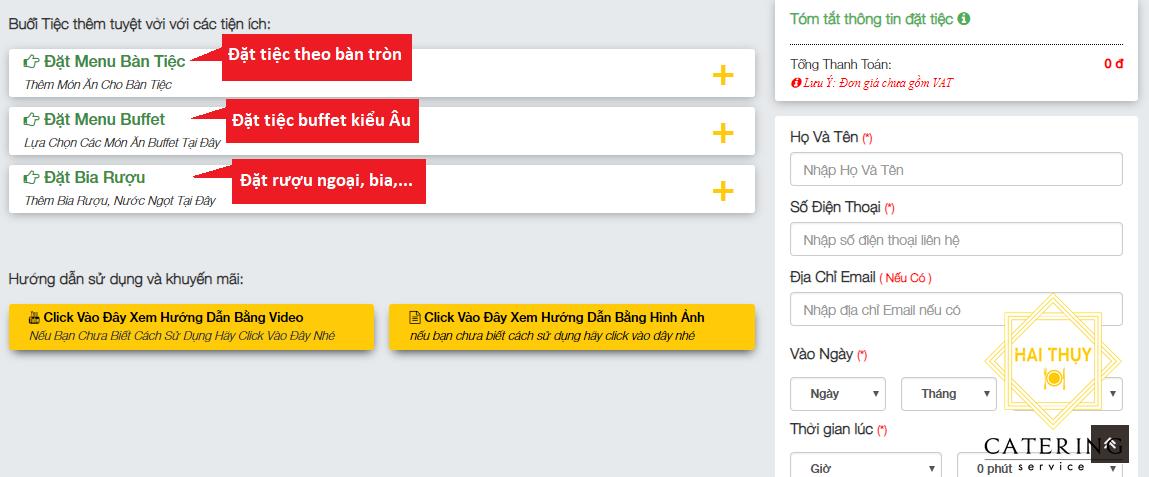
Task: Open the Ngày day dropdown
Action: point(838,394)
